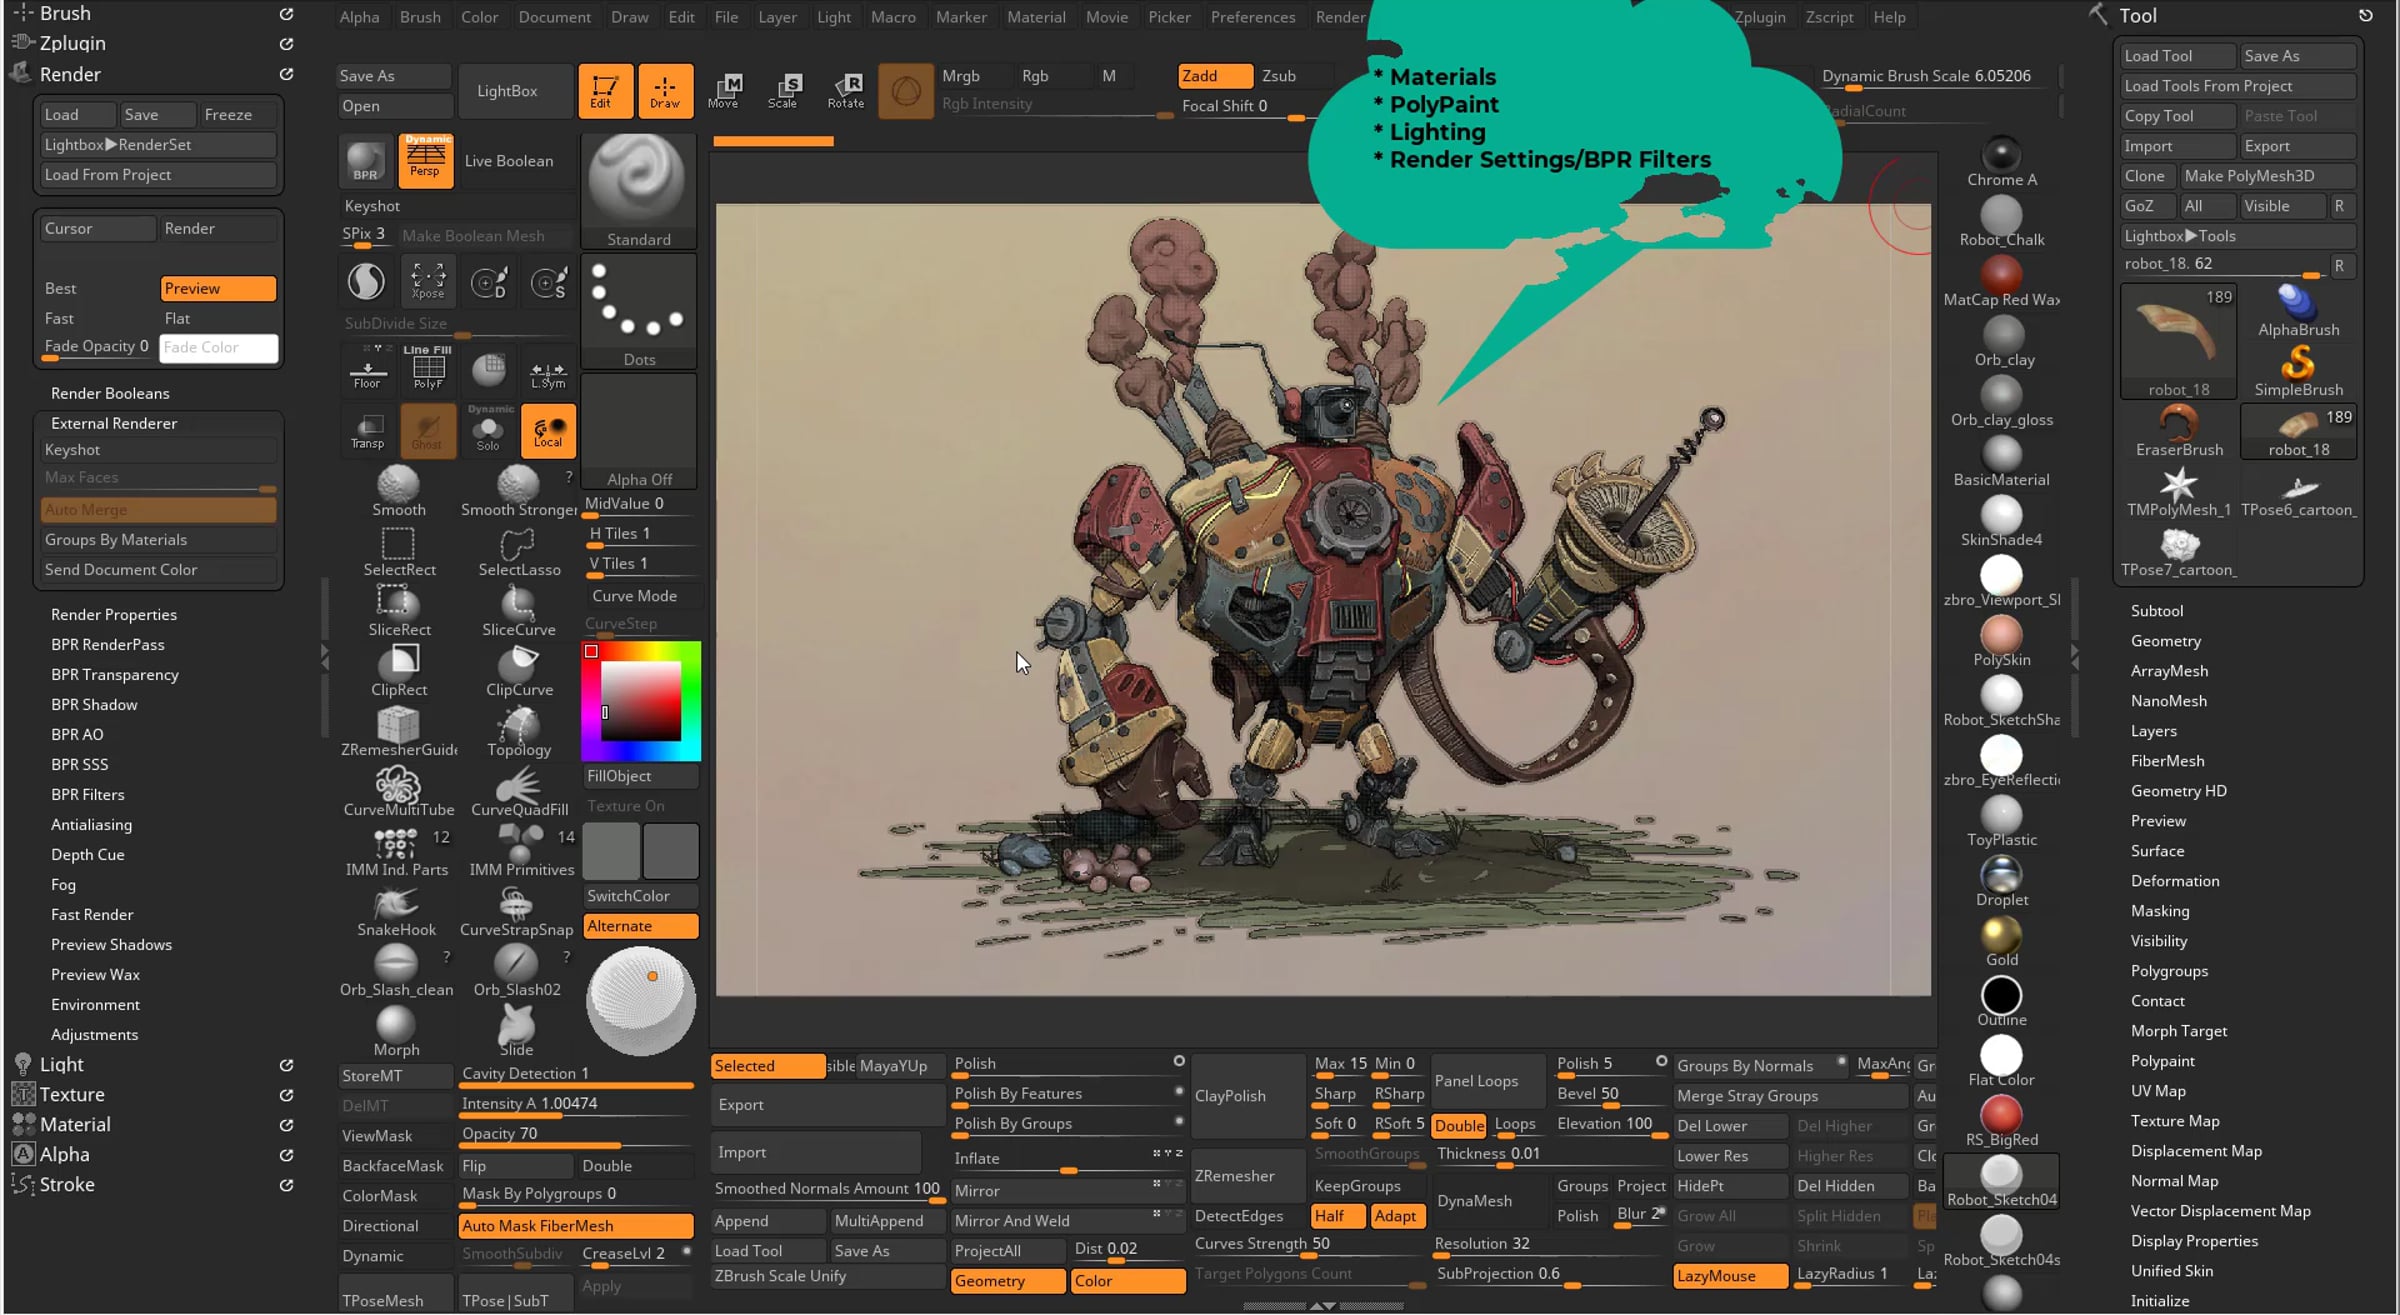Select the CurveMultiTube brush
Viewport: 2400px width, 1315px height.
pyautogui.click(x=398, y=791)
